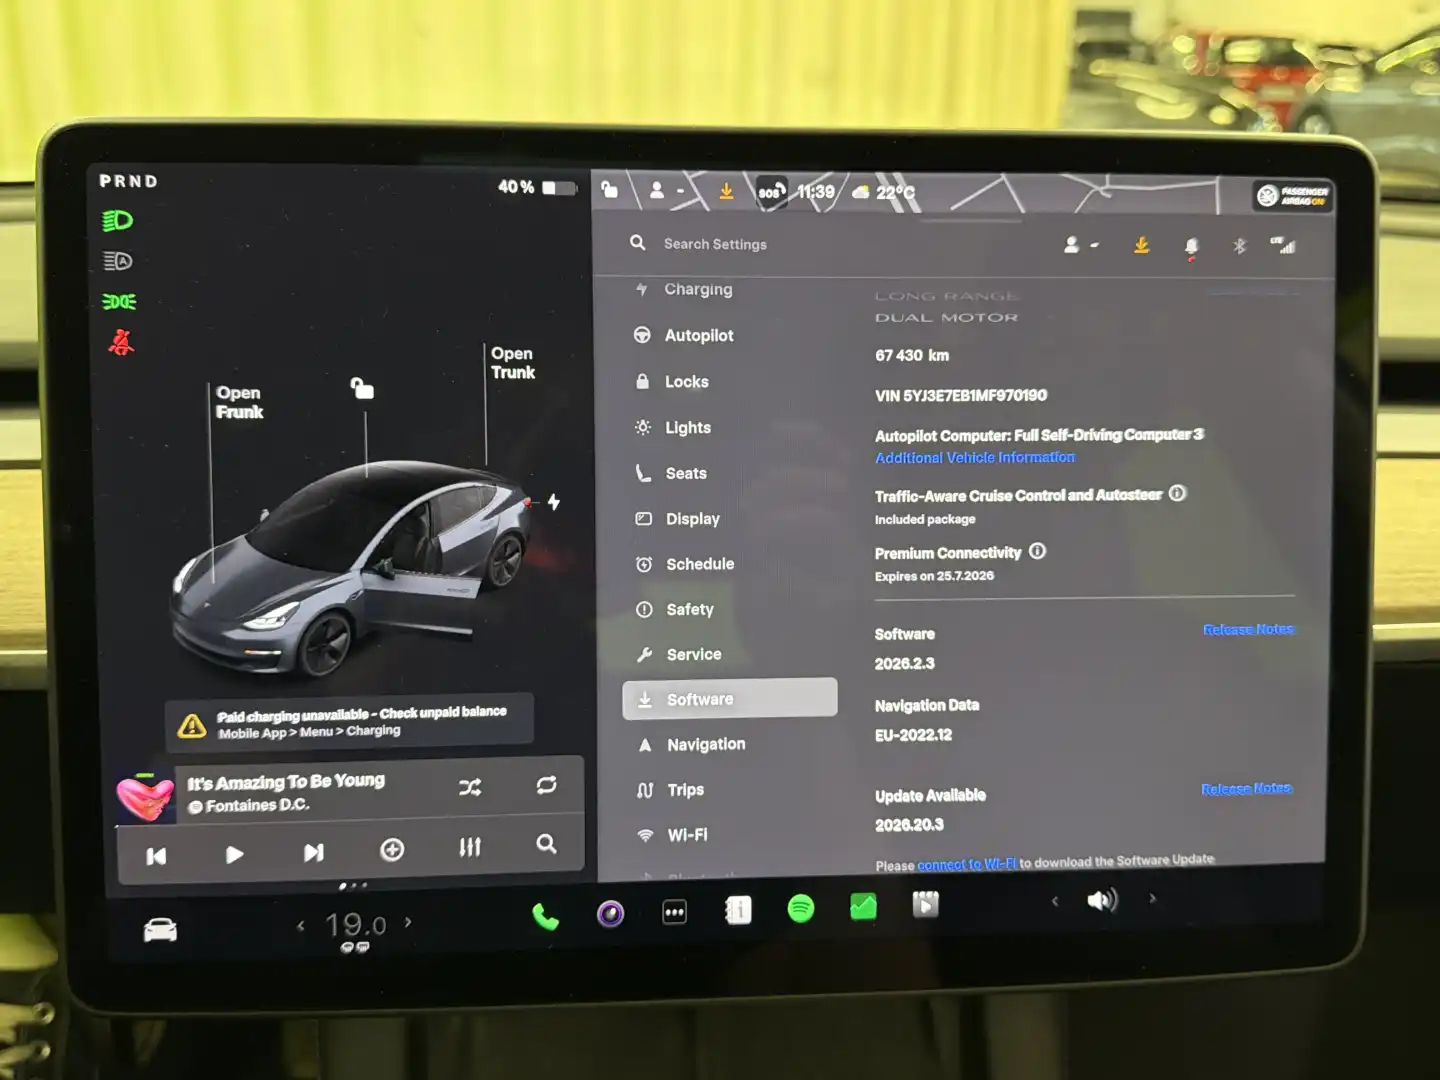Search music with the media player magnifier
The image size is (1440, 1080).
pos(546,844)
